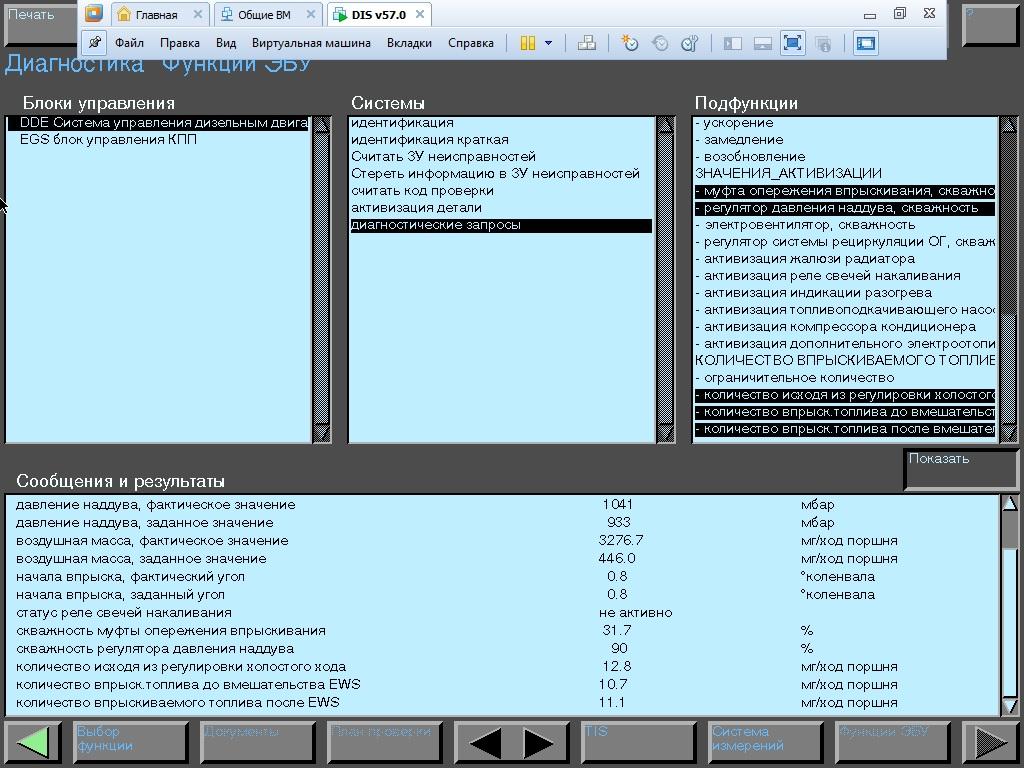Open the Файл menu
1024x768 pixels.
[x=129, y=43]
